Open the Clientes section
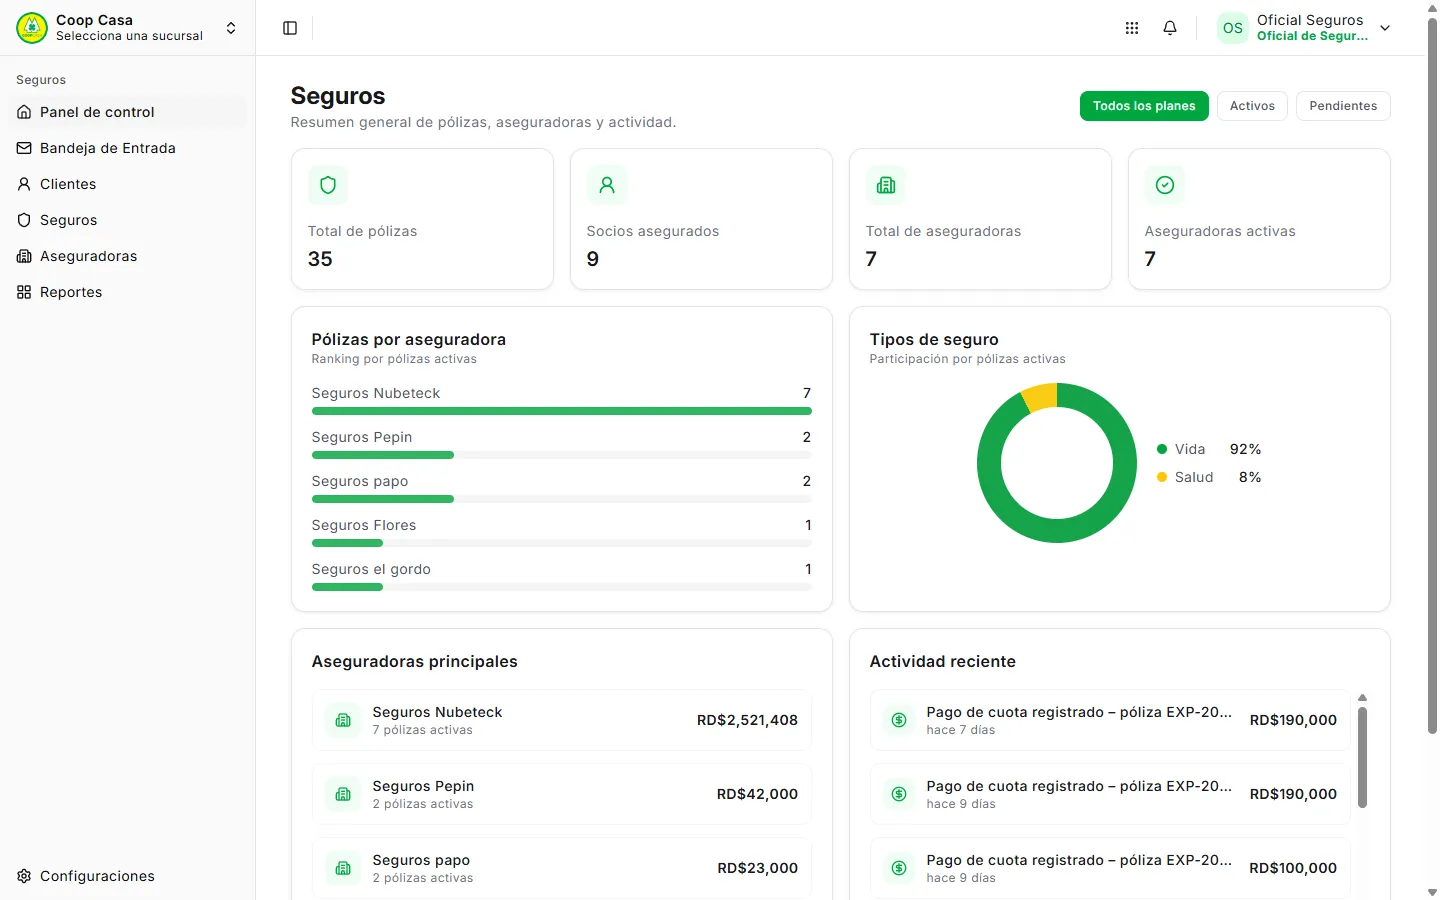Image resolution: width=1440 pixels, height=900 pixels. (127, 184)
